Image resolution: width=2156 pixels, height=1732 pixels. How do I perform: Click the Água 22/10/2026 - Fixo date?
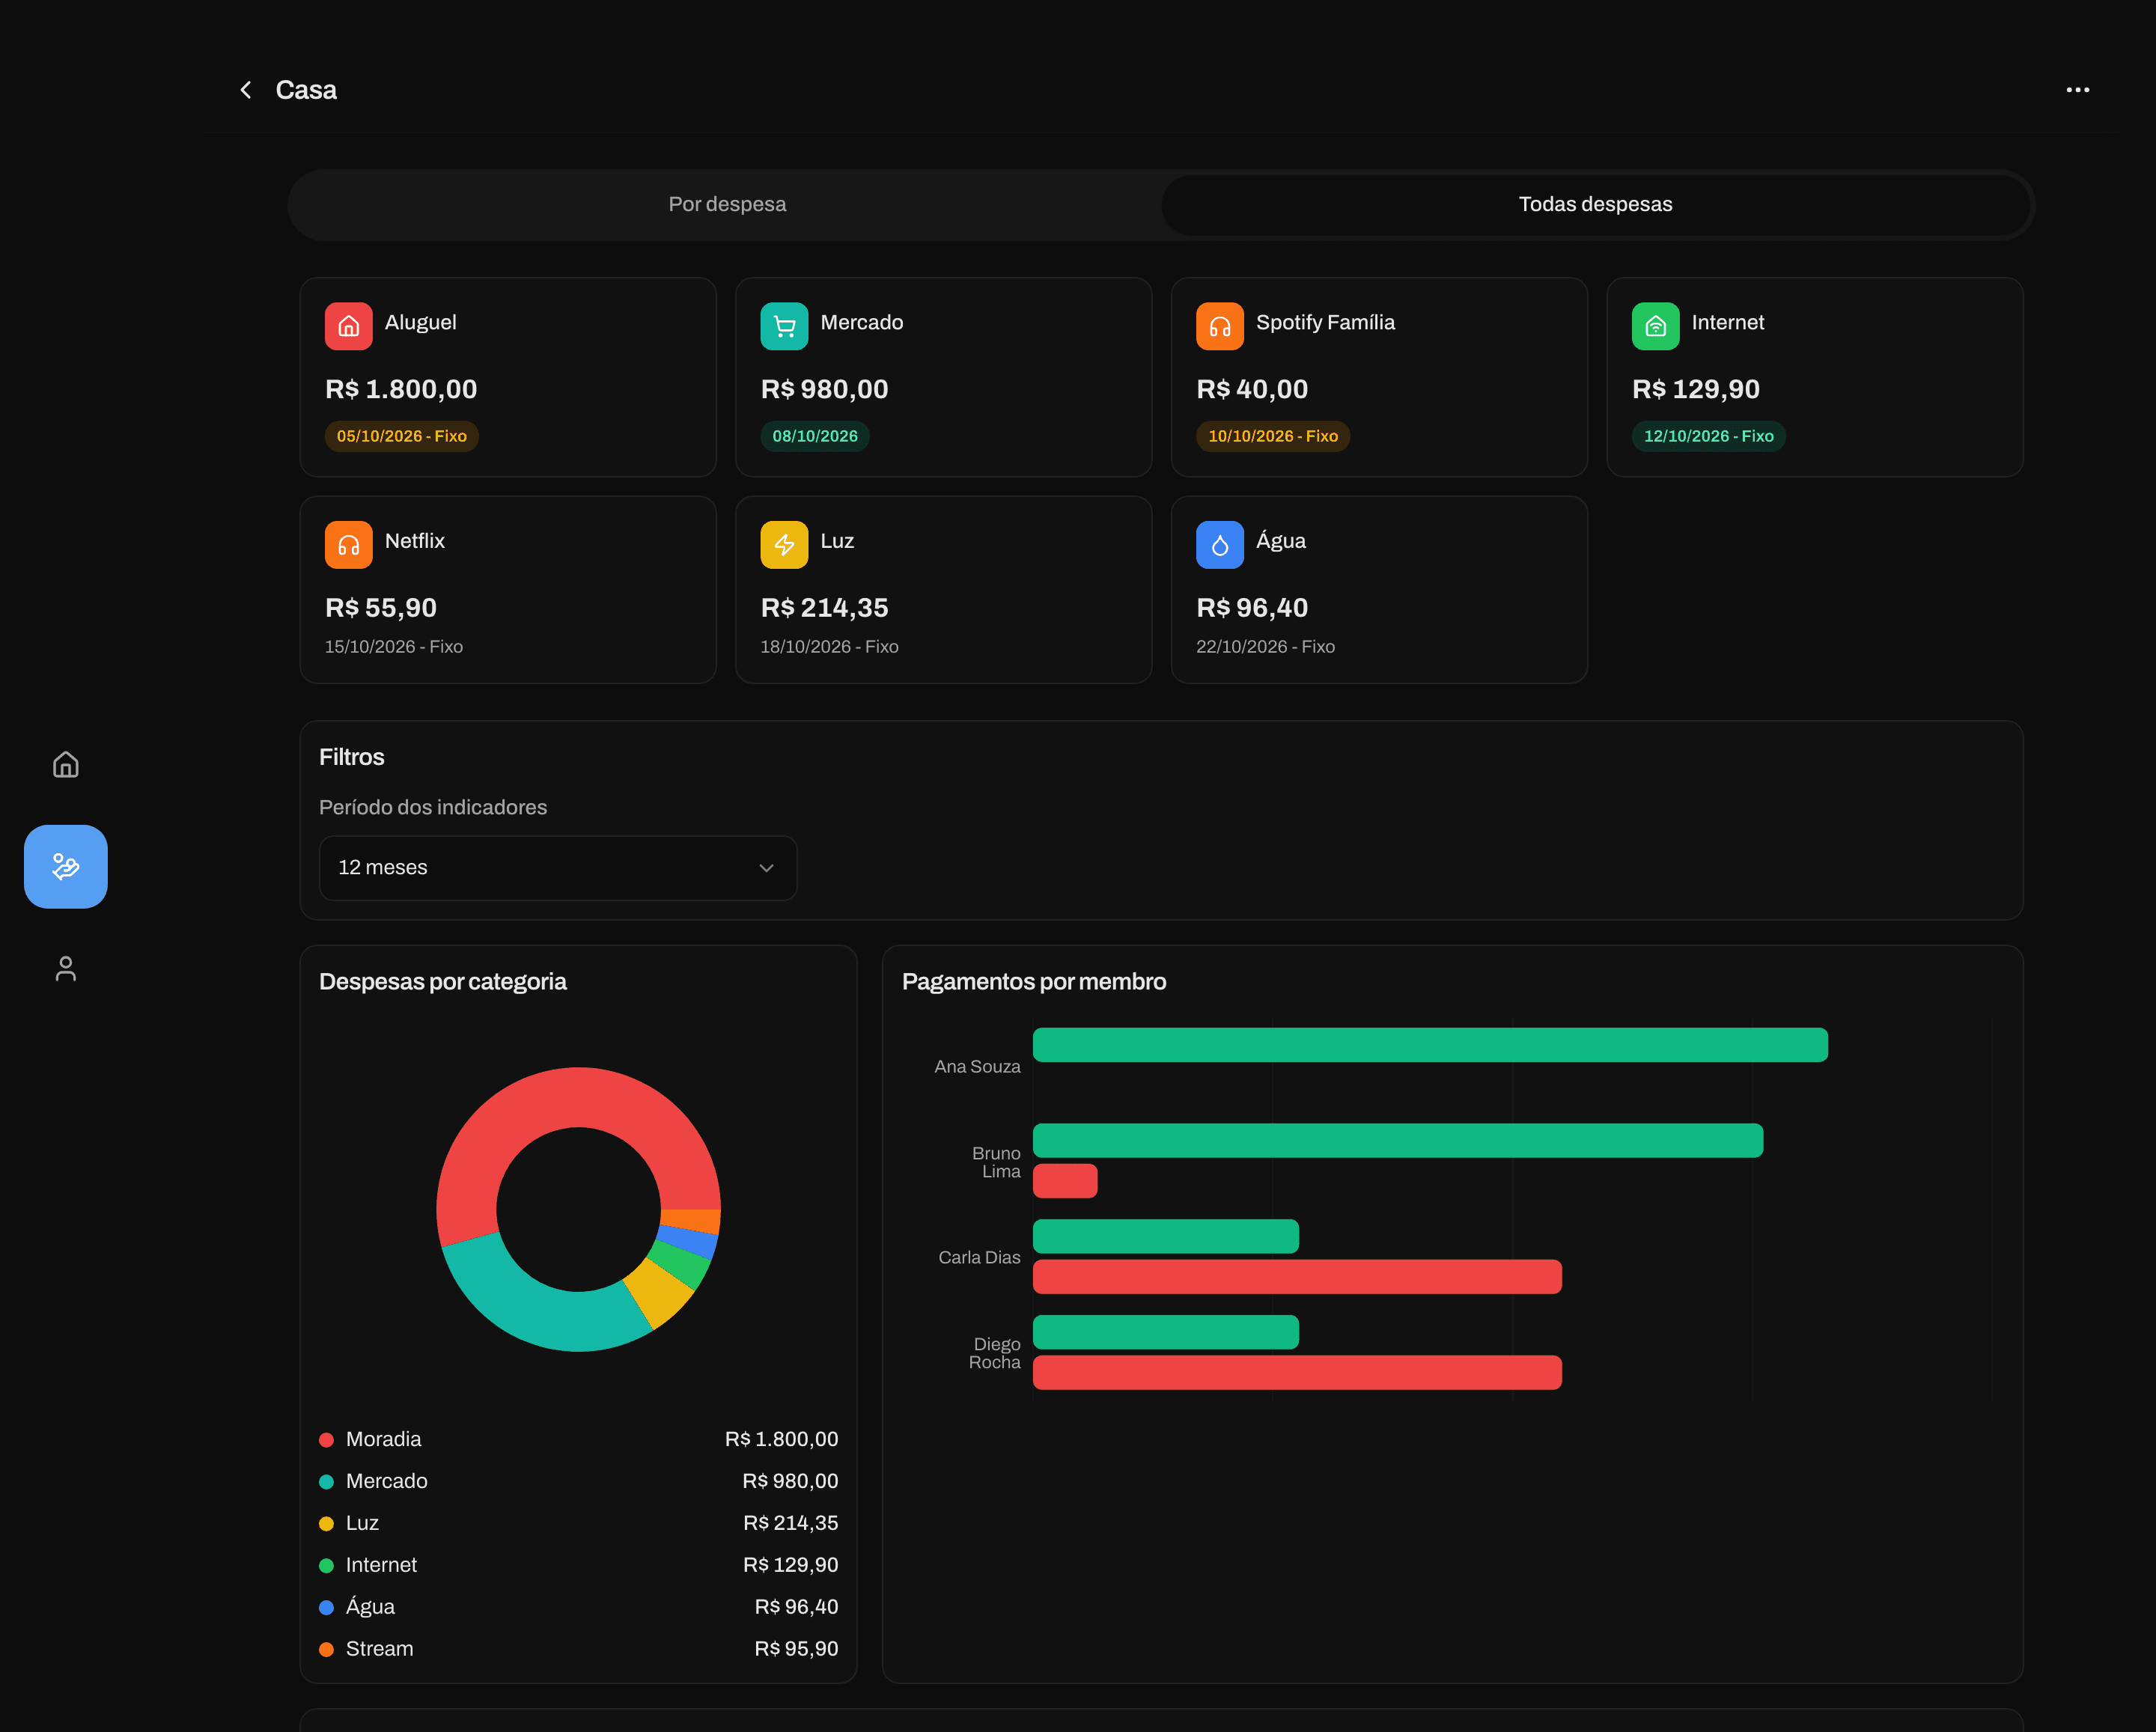click(1265, 647)
